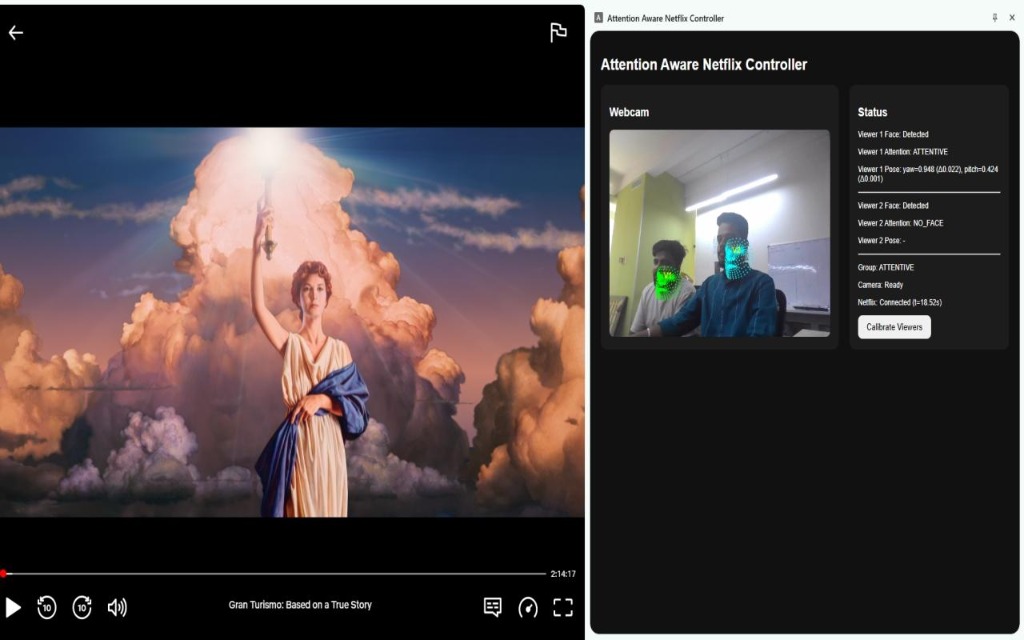Click the 'Viewer 2 Pose: -' line
This screenshot has width=1024, height=640.
click(x=881, y=241)
